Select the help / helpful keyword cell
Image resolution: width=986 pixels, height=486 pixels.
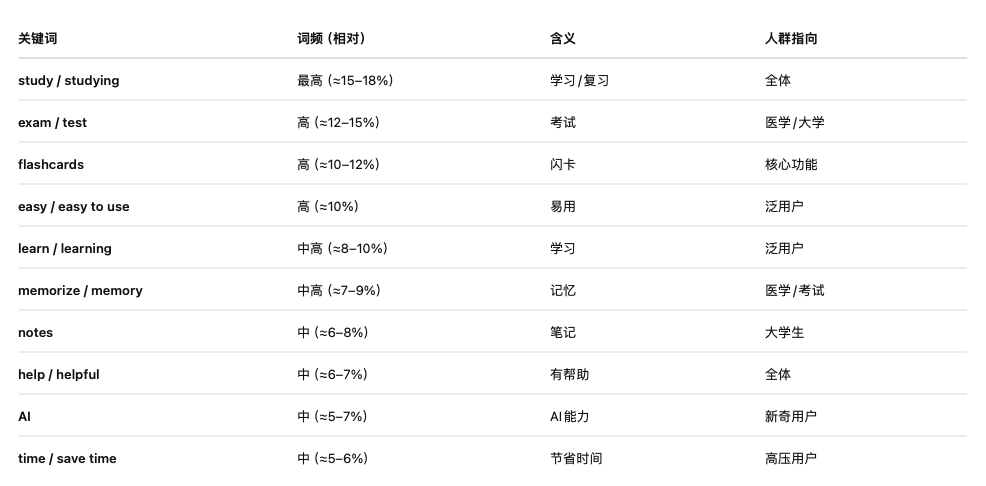[59, 375]
